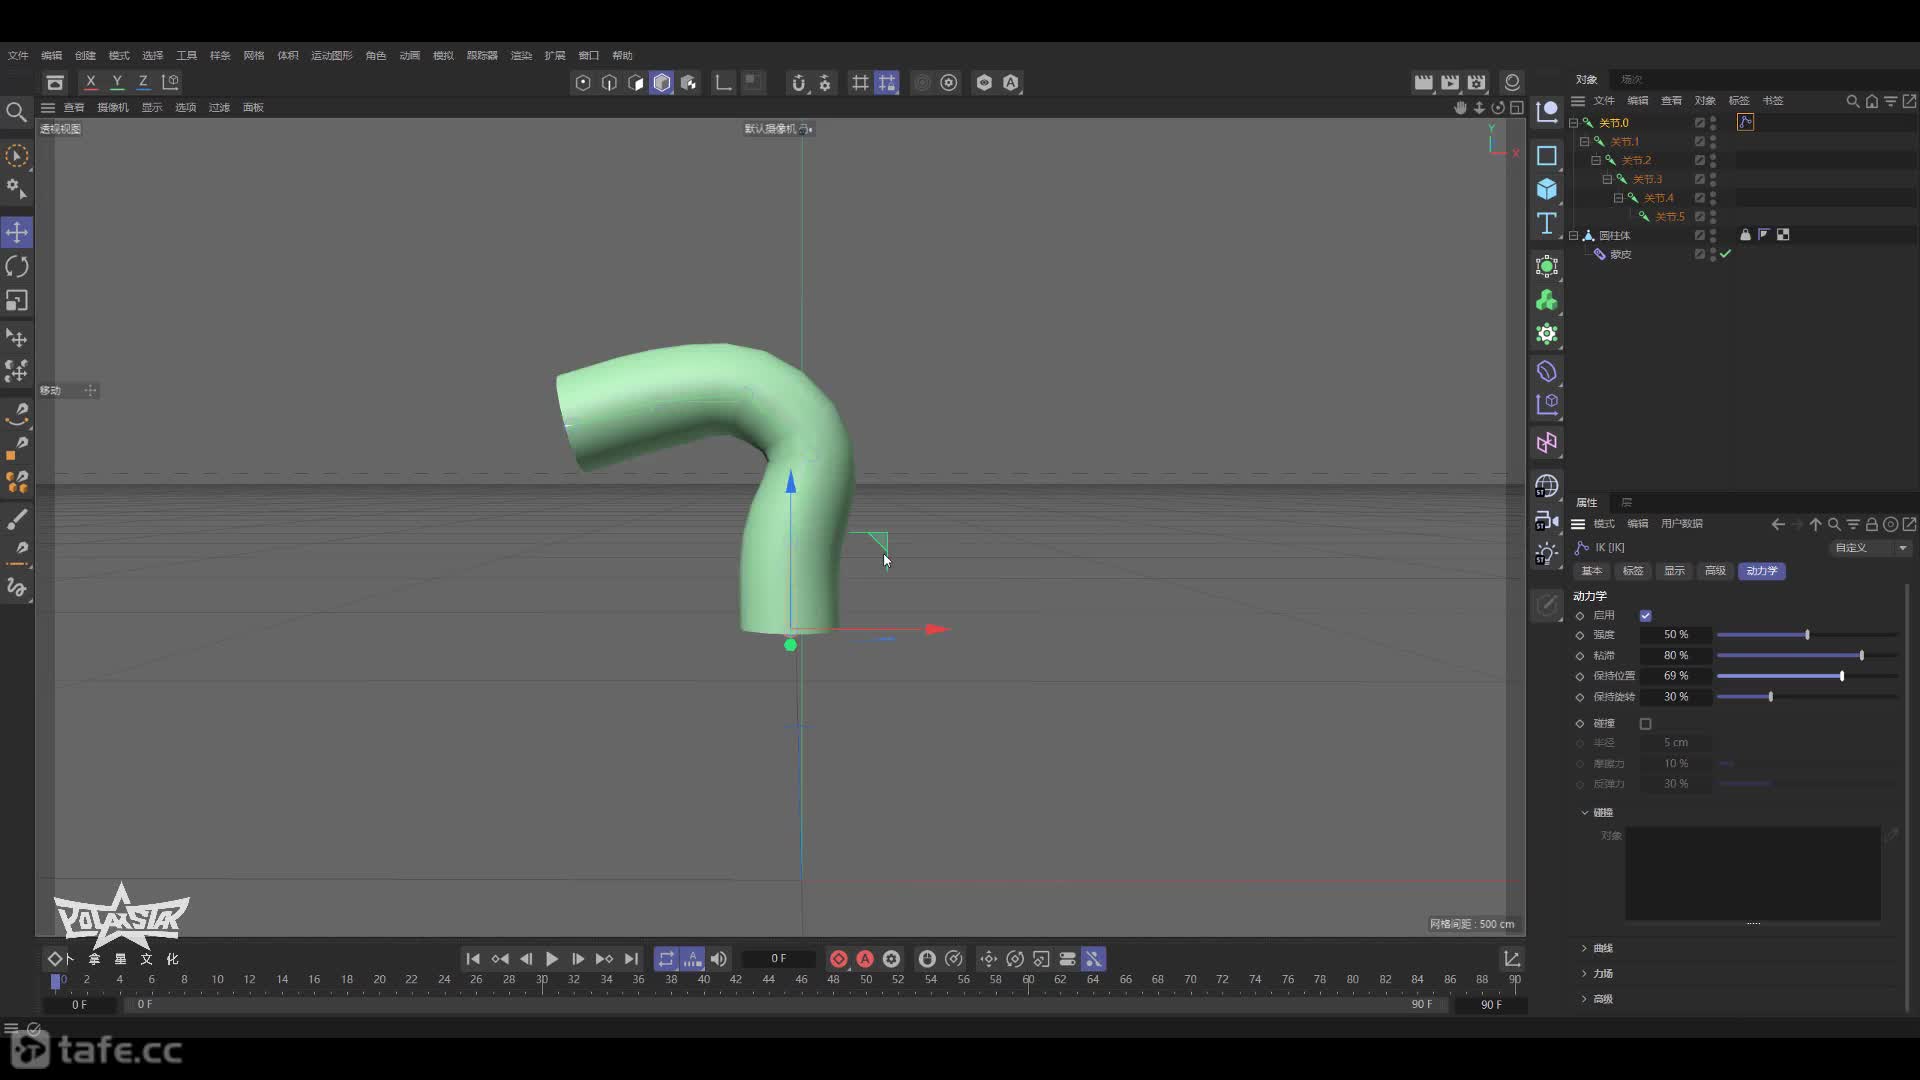Open the 文件 main menu
Screen dimensions: 1920x1080
point(18,56)
